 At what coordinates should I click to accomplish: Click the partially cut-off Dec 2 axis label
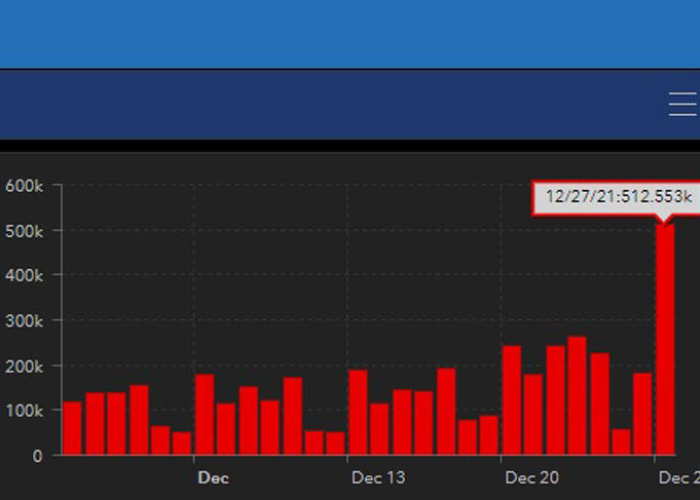pos(679,478)
